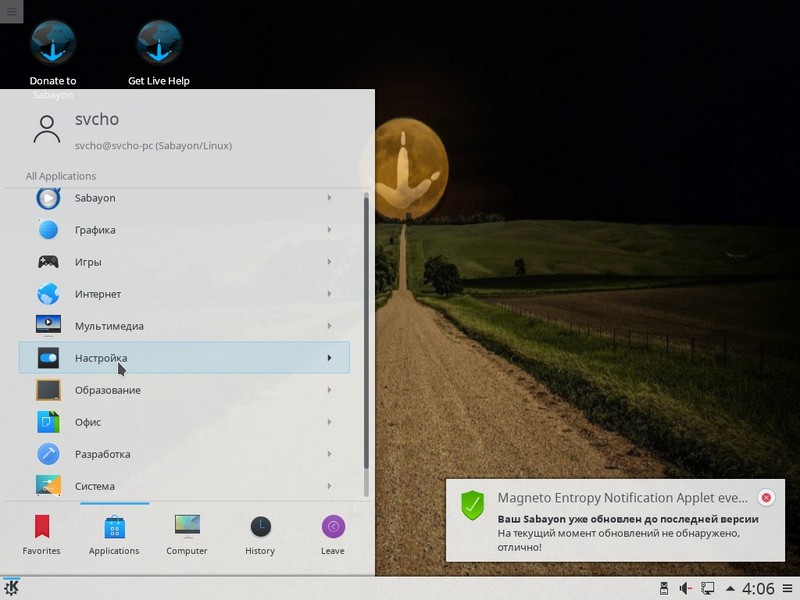Open the network connections tray icon

708,589
